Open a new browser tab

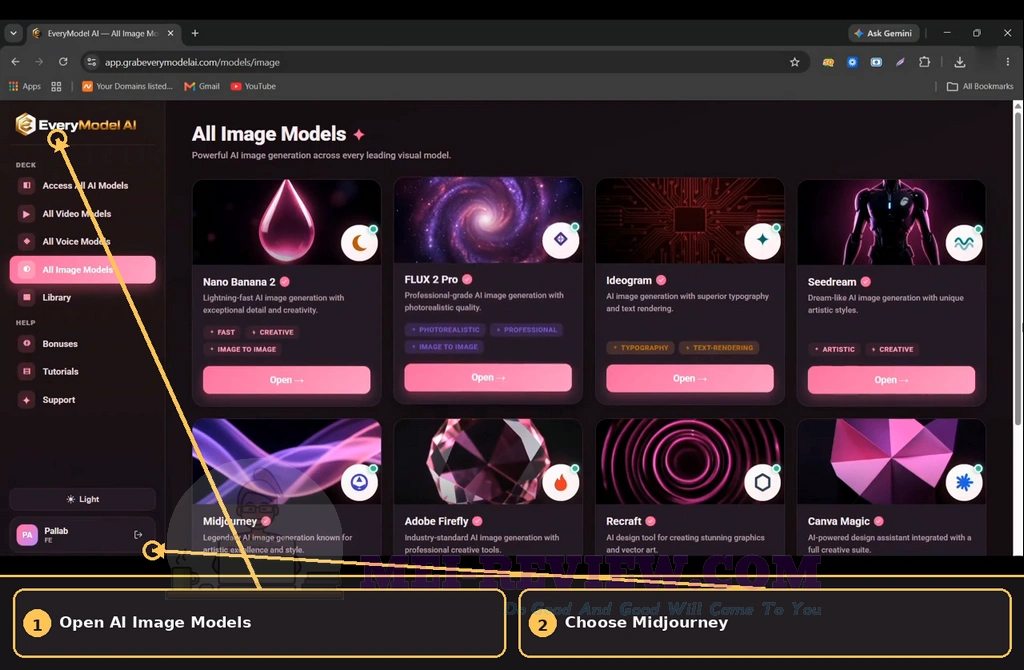tap(195, 33)
